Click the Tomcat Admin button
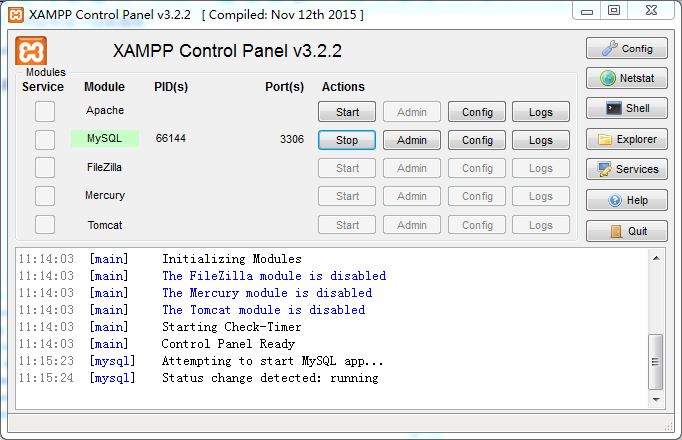This screenshot has height=440, width=682. click(x=411, y=225)
